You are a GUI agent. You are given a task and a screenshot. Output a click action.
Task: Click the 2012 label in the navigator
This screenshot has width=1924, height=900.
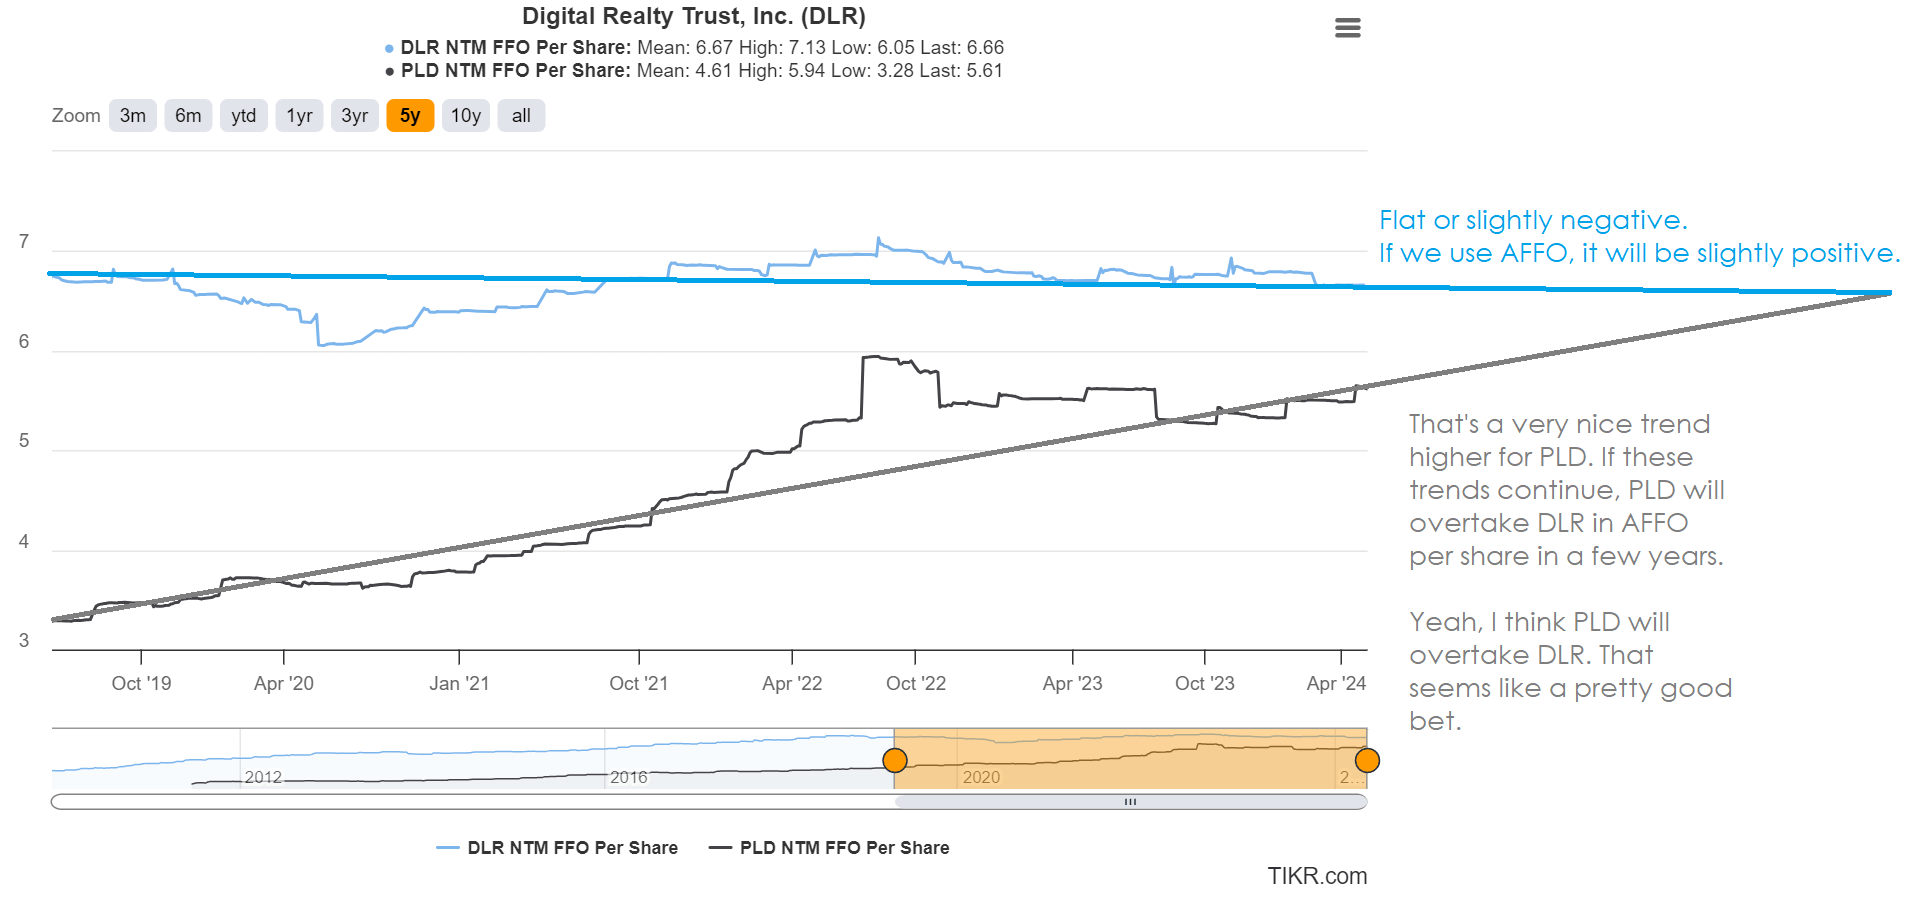click(x=263, y=777)
